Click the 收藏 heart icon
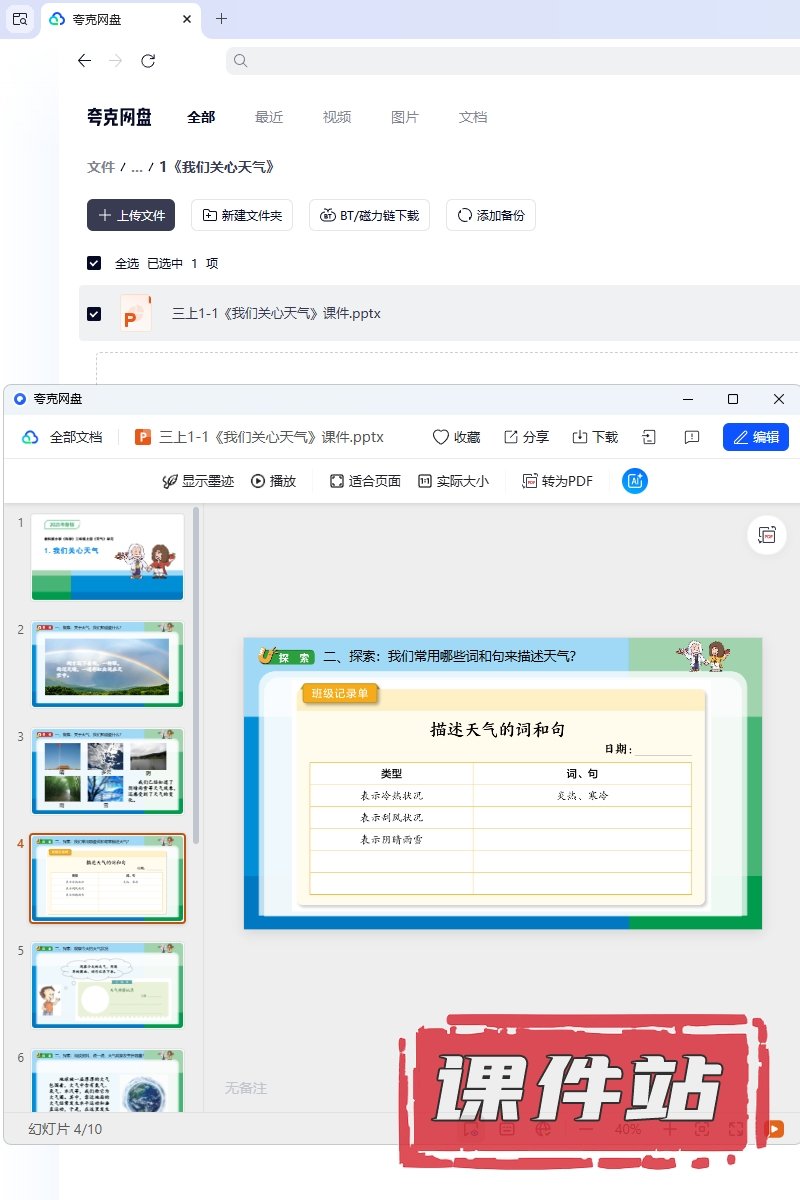Viewport: 800px width, 1200px height. (x=441, y=437)
